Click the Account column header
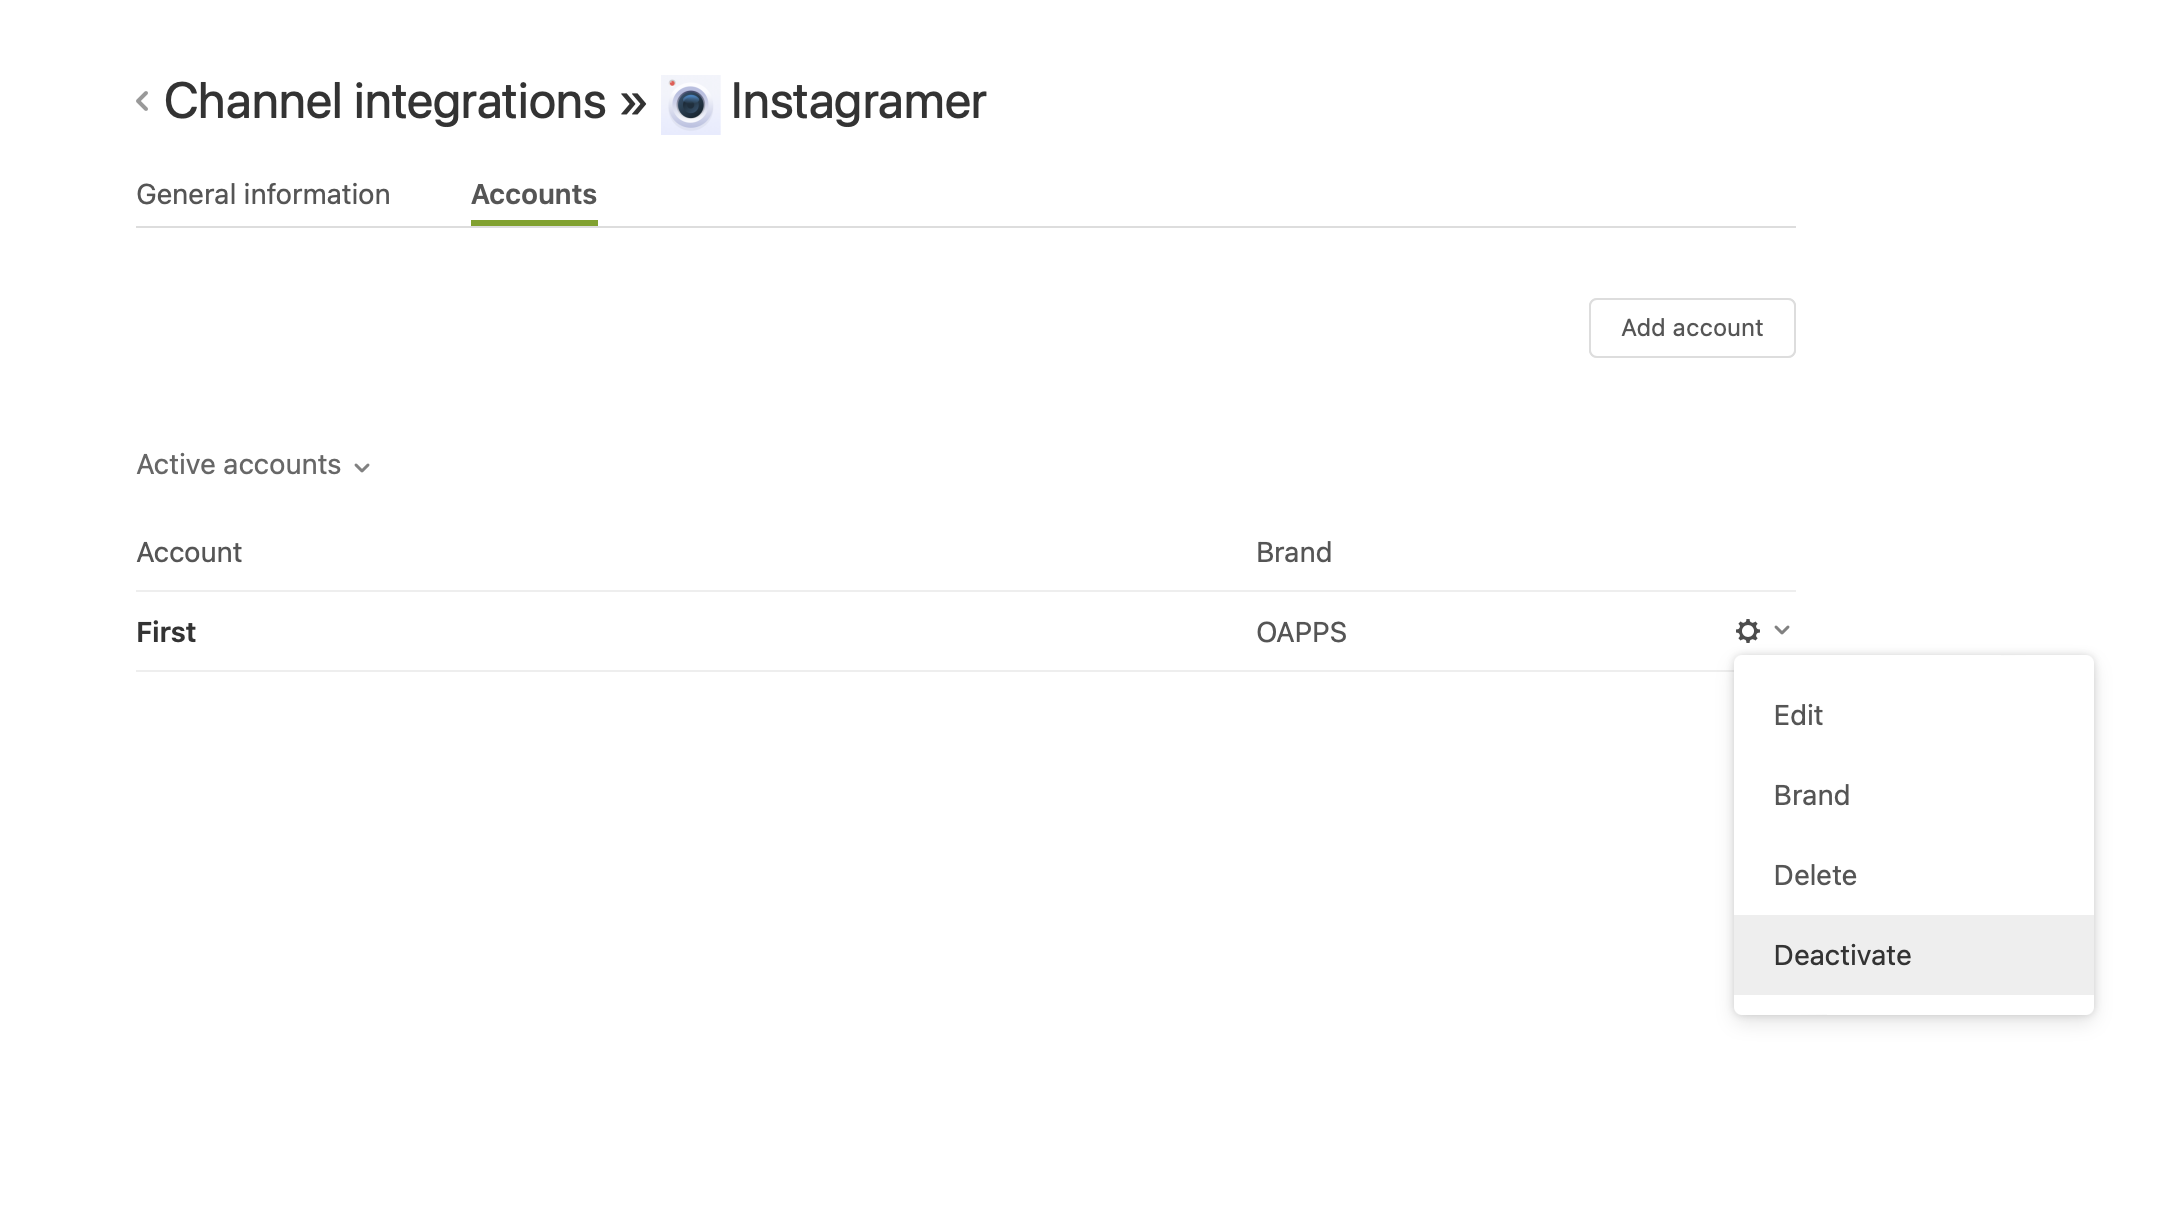The height and width of the screenshot is (1208, 2184). coord(189,552)
